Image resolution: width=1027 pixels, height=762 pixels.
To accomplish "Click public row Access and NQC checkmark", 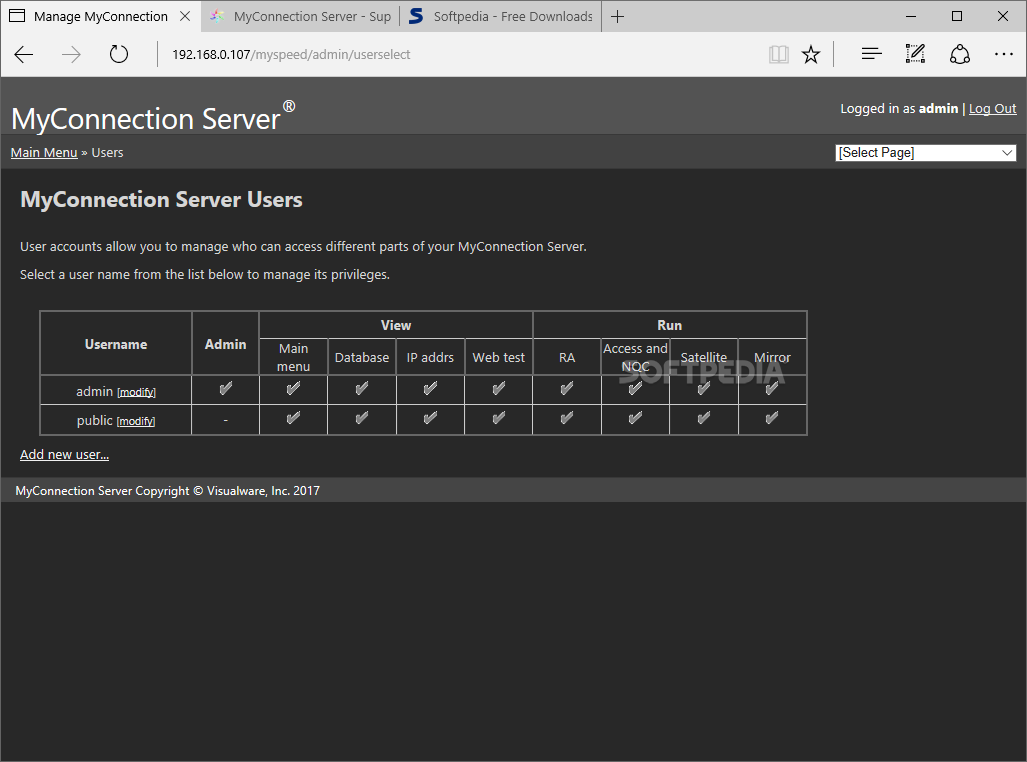I will click(635, 418).
